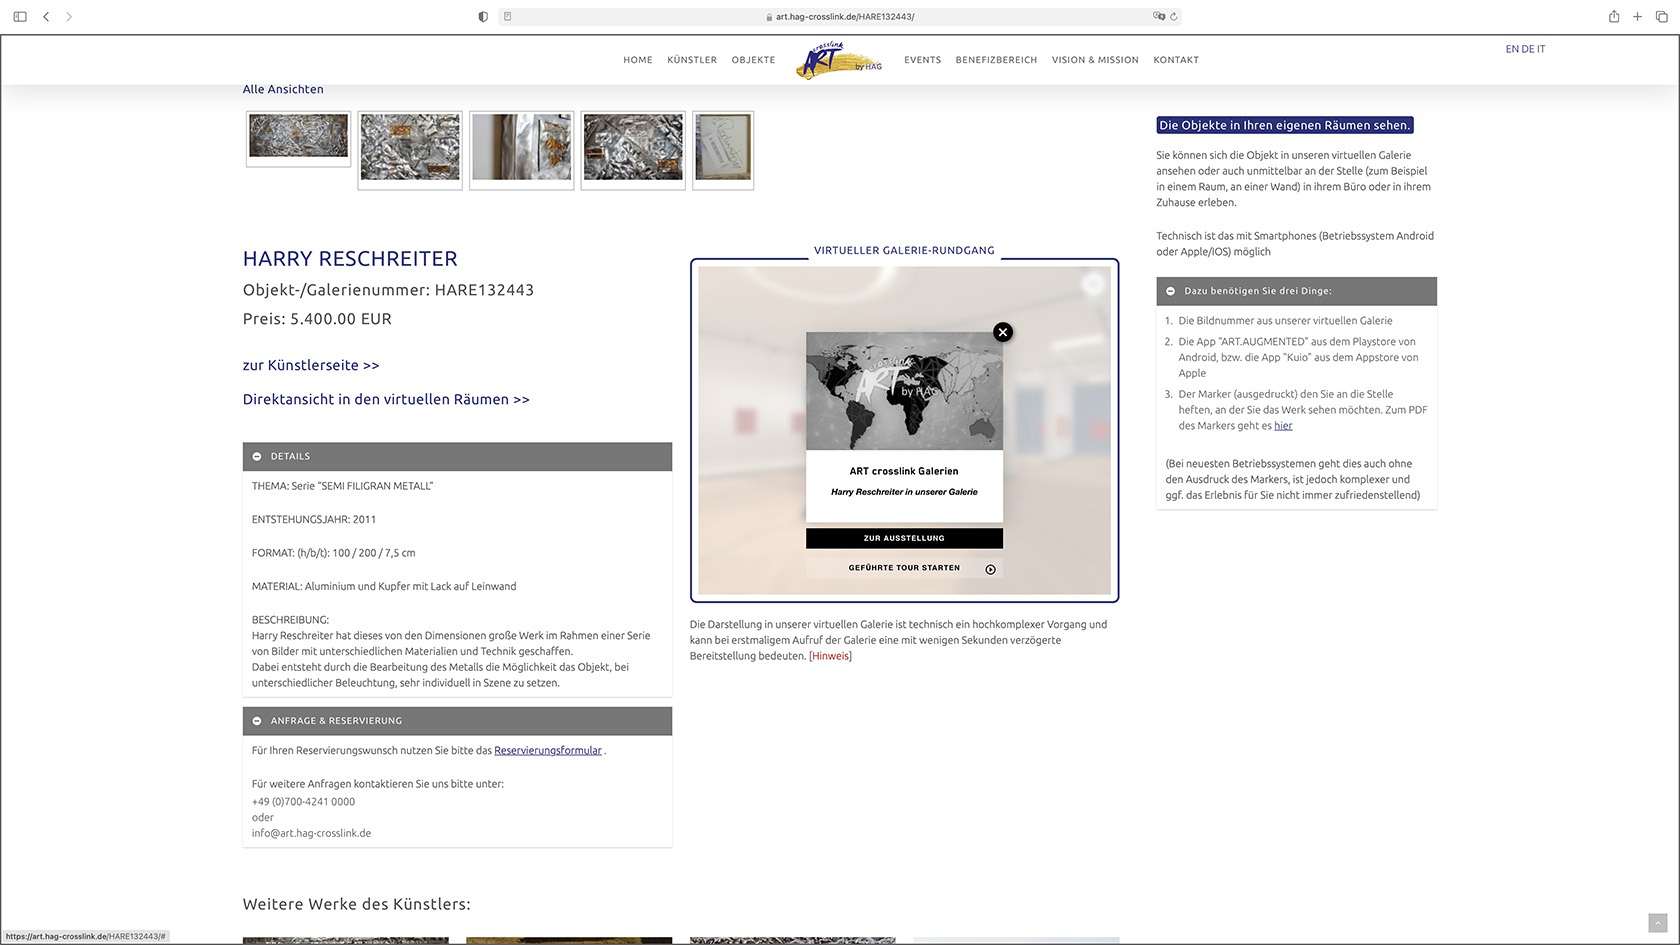Follow the 'zur Künstlerseite >>' link
Screen dimensions: 1680x945
pos(311,366)
